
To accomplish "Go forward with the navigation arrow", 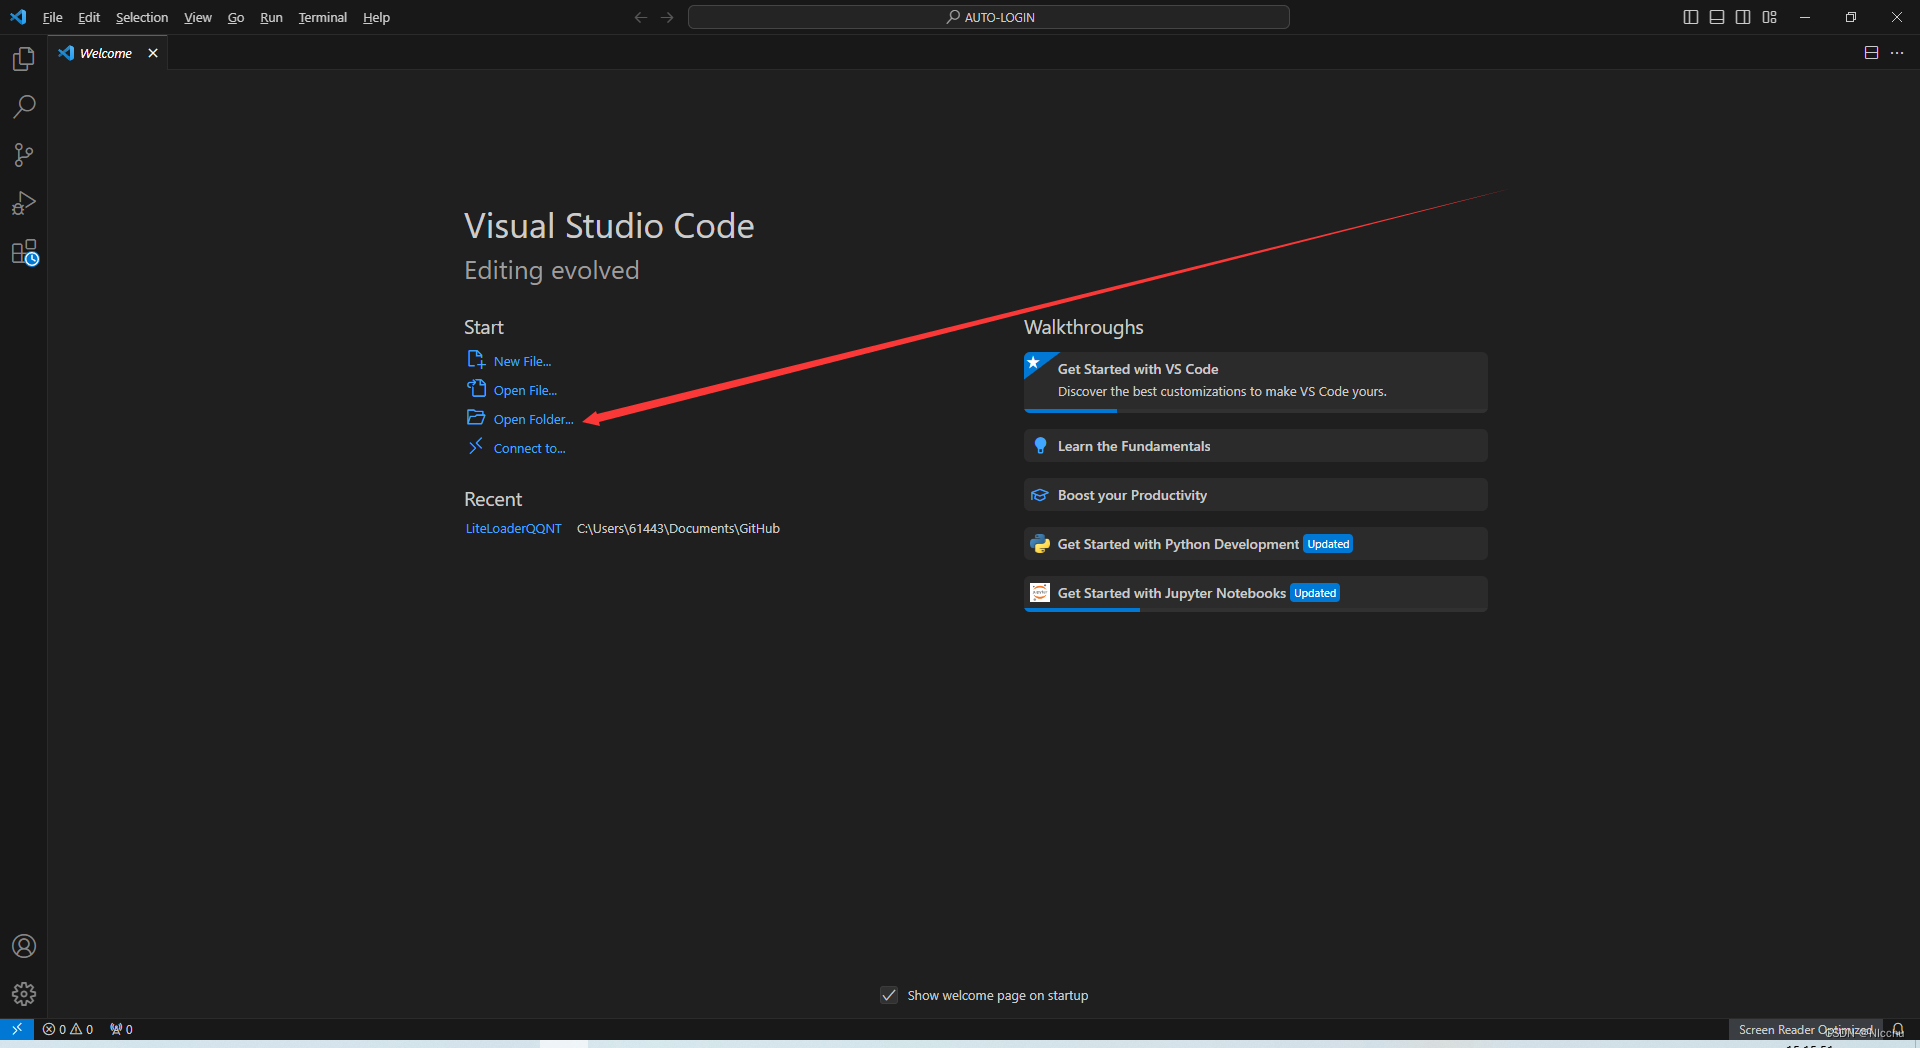I will click(667, 17).
